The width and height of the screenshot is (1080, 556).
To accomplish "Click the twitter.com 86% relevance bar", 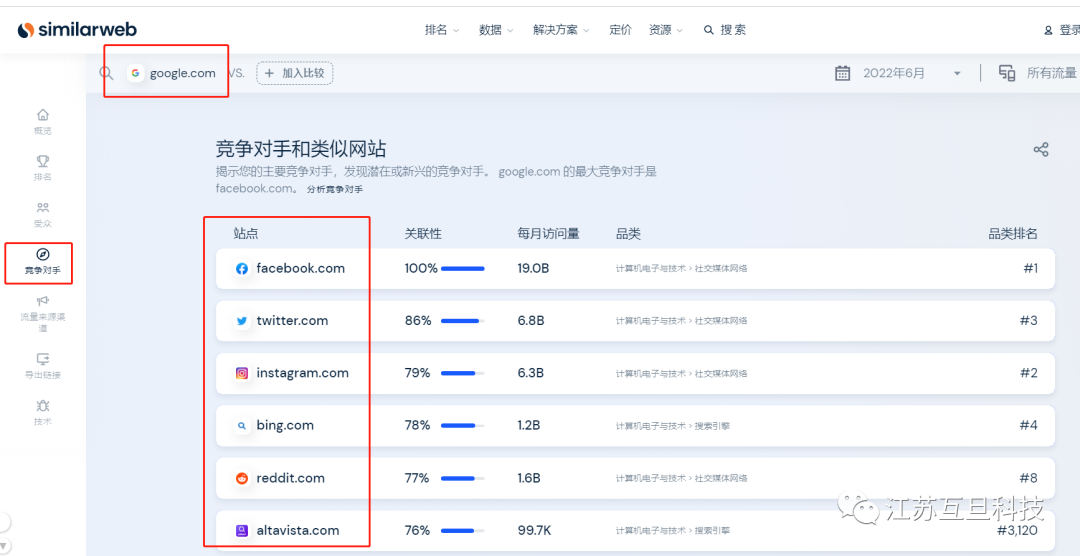I will [x=462, y=321].
